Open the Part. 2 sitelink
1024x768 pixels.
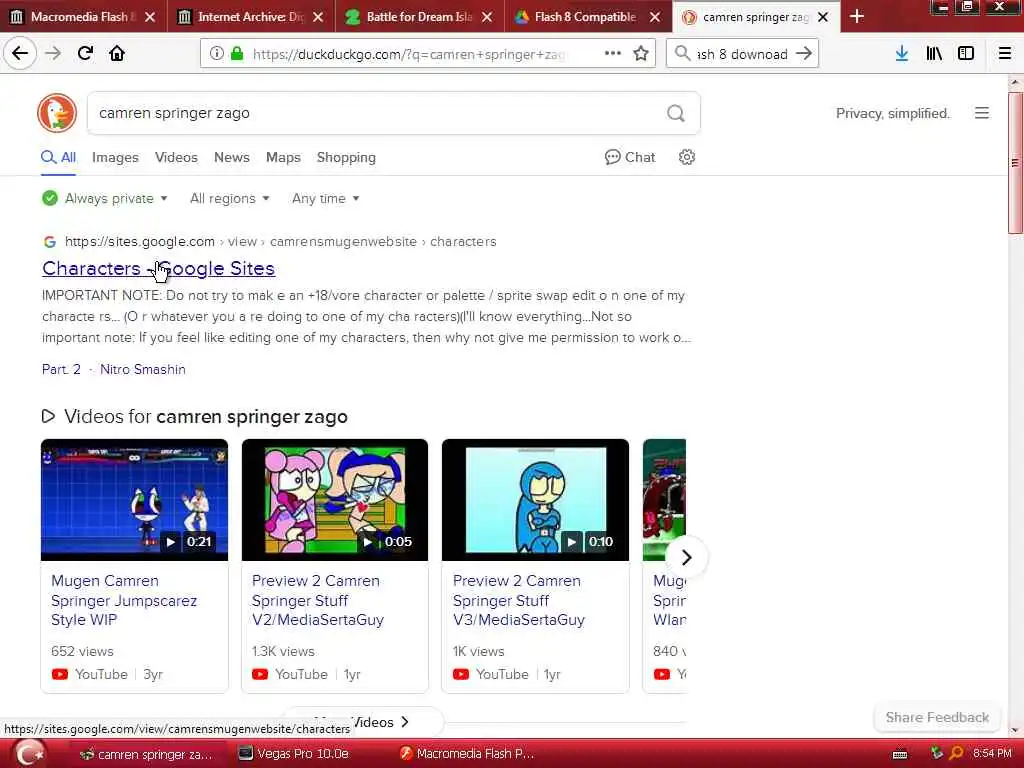click(x=61, y=370)
